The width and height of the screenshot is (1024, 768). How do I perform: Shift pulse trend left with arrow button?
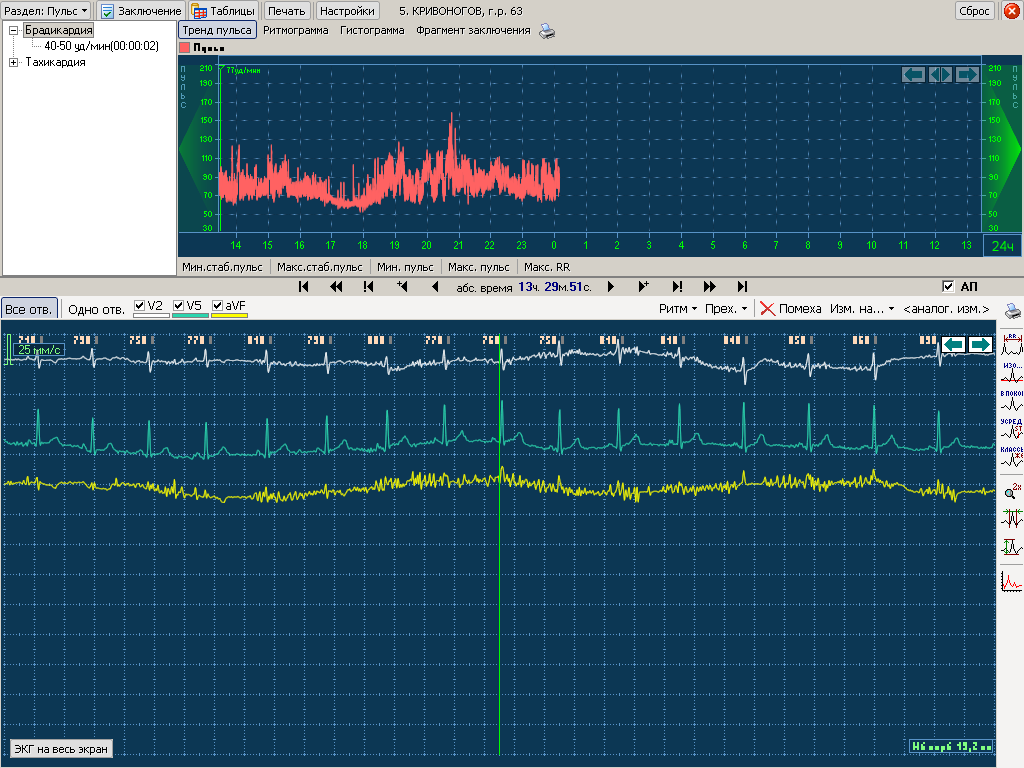coord(913,74)
